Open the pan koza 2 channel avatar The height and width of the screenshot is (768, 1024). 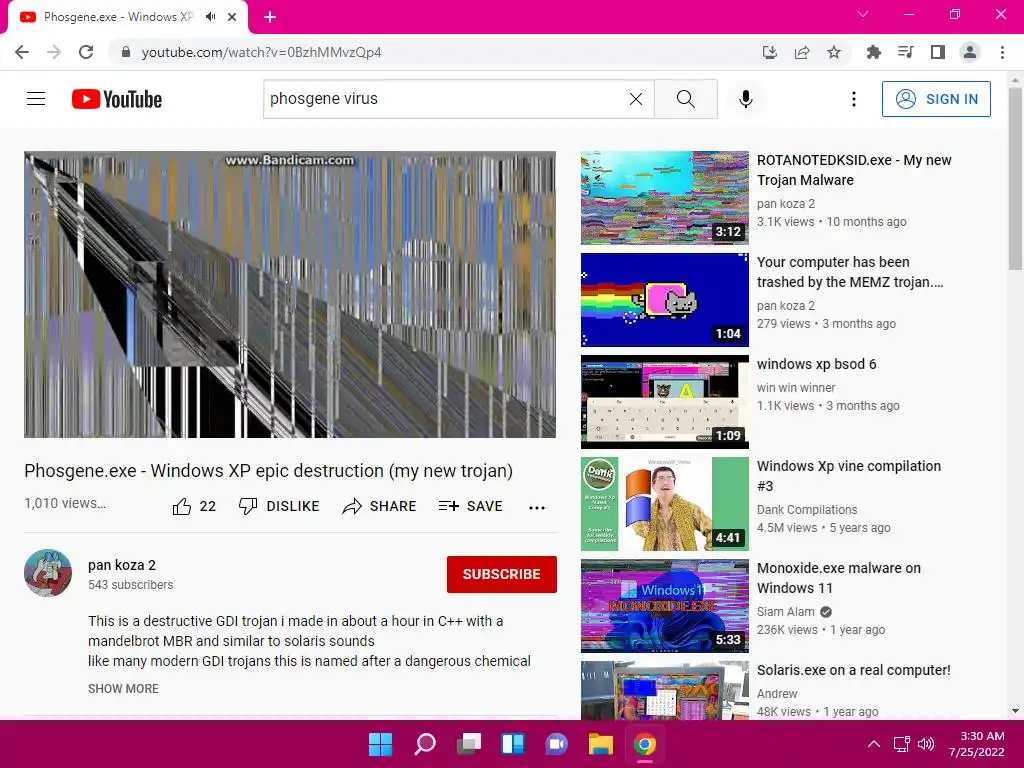click(48, 573)
